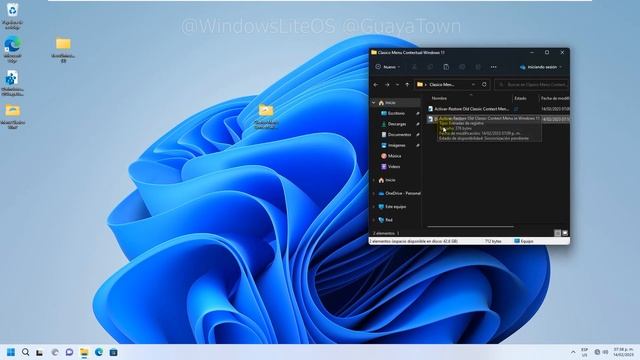The image size is (640, 360).
Task: Open Imágenes in the Explorer sidebar
Action: coord(396,145)
